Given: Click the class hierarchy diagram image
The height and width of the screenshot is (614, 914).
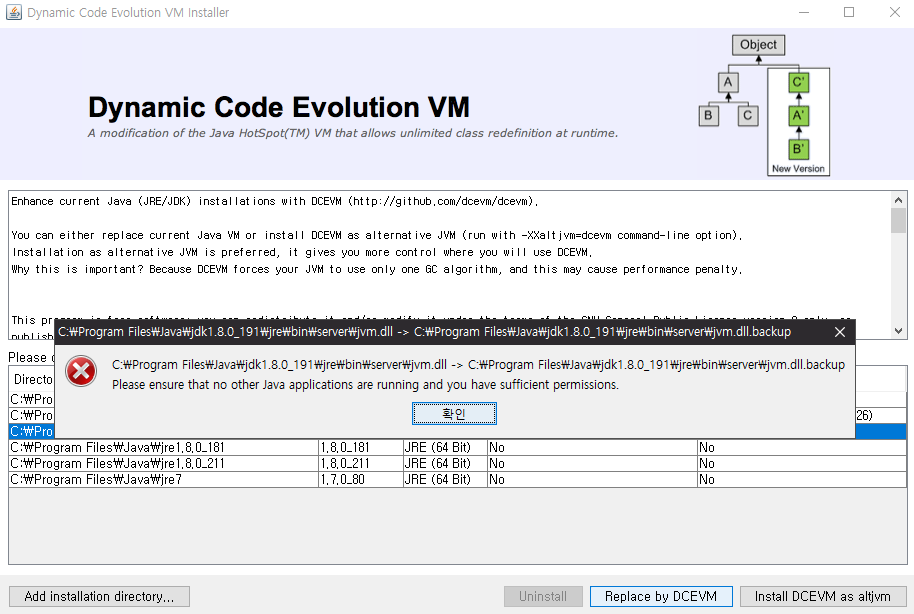Looking at the screenshot, I should 764,105.
